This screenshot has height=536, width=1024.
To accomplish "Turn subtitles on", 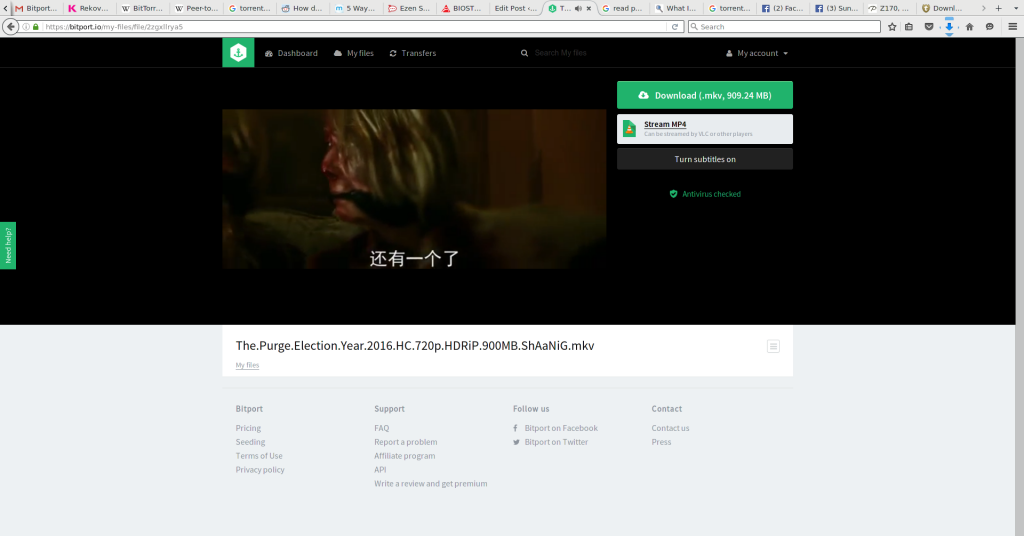I will 705,159.
